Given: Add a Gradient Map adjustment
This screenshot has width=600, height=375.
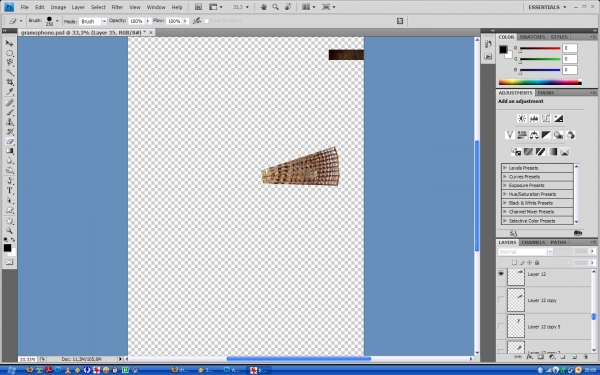Looking at the screenshot, I should pyautogui.click(x=553, y=152).
